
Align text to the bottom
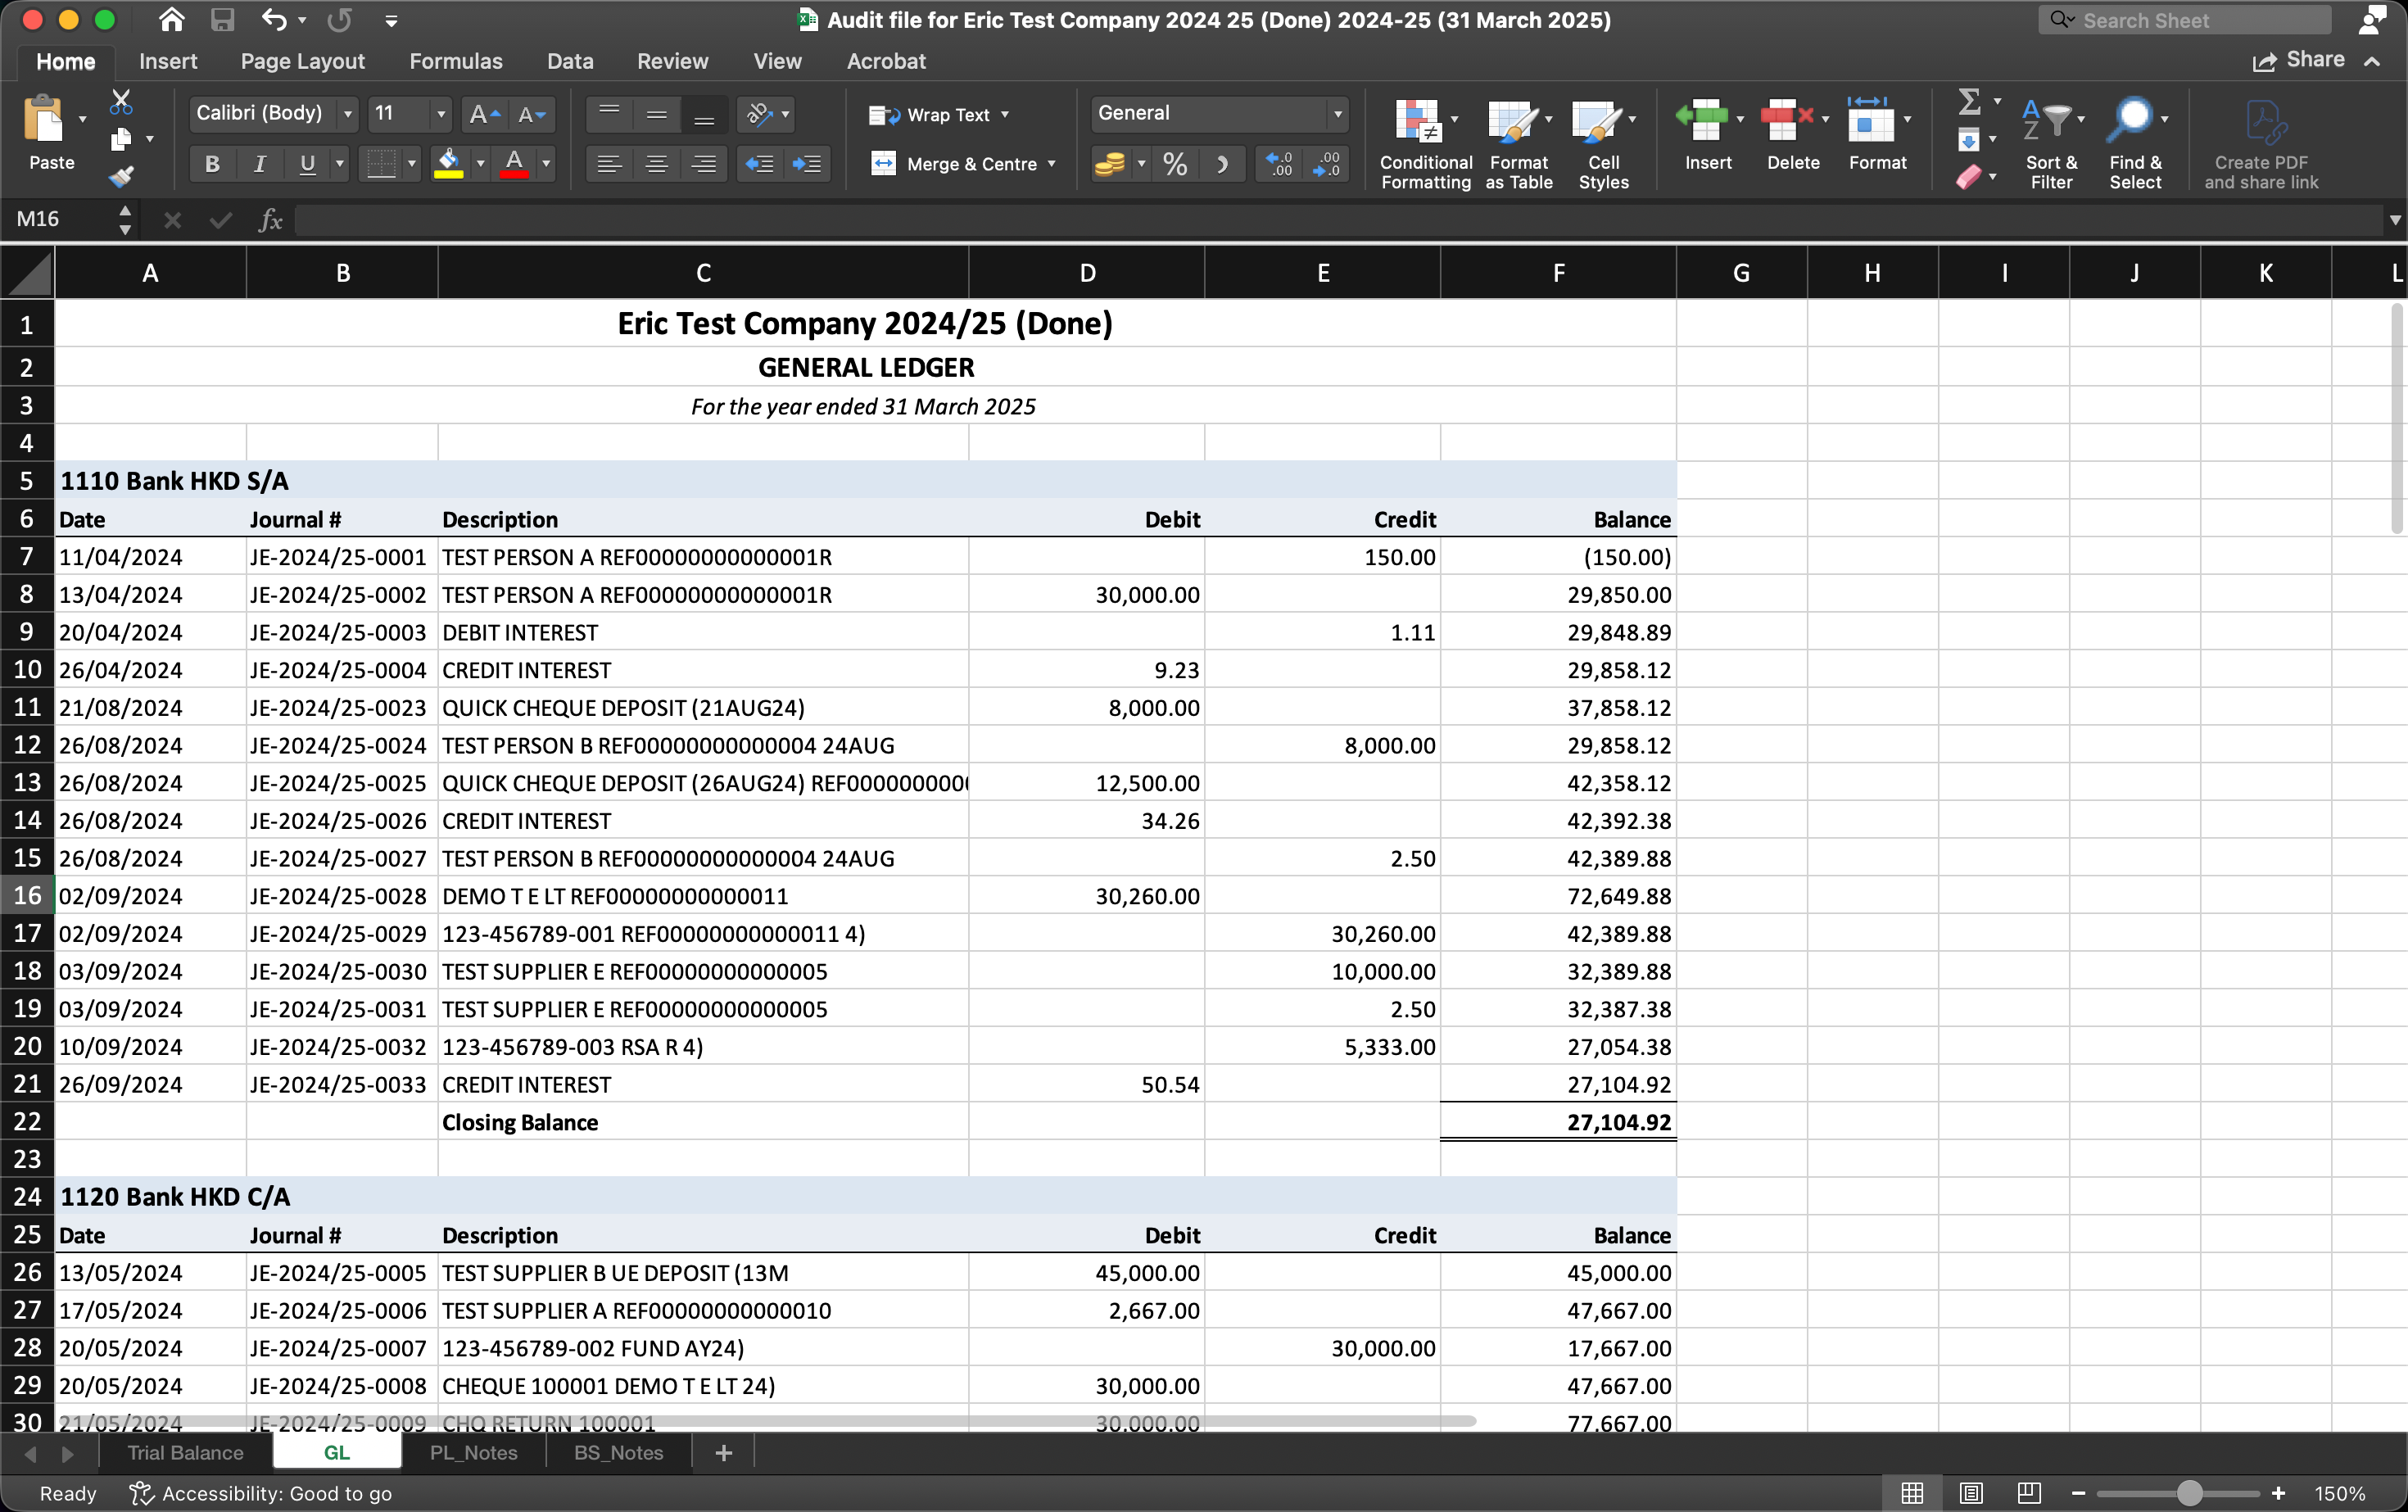click(704, 115)
